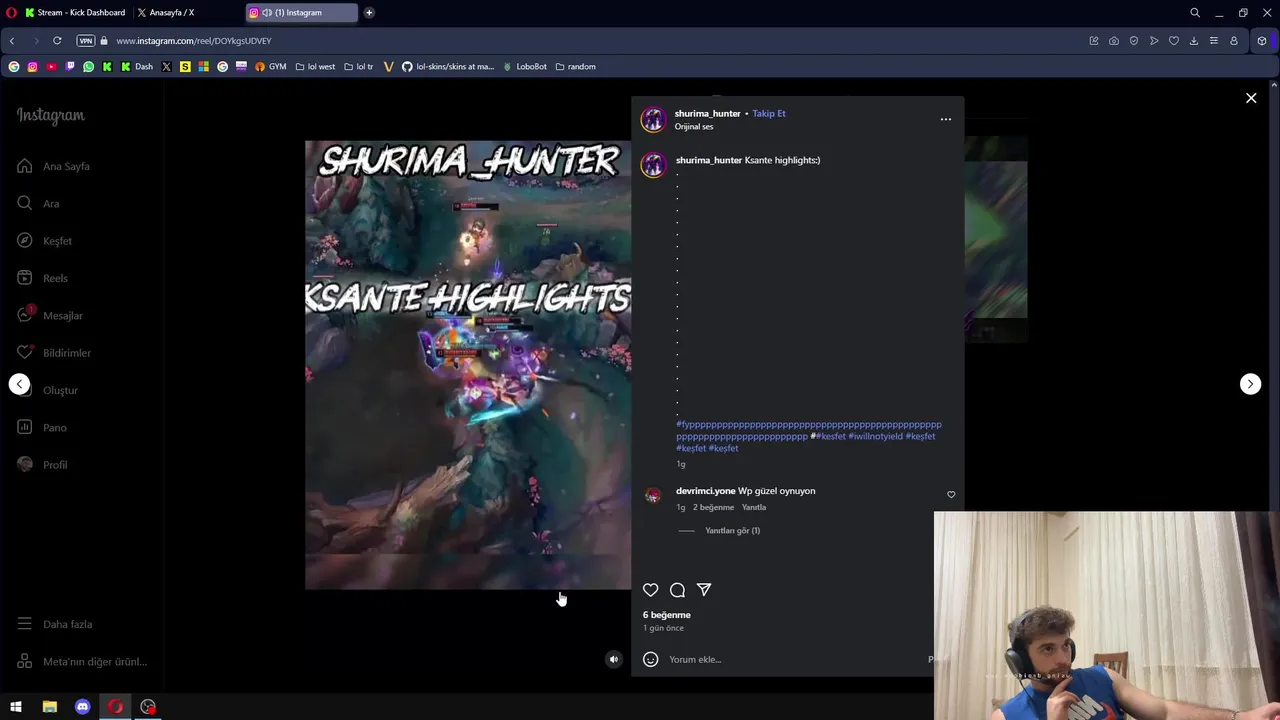
Task: Open Pano dashboard in the sidebar
Action: 42,427
